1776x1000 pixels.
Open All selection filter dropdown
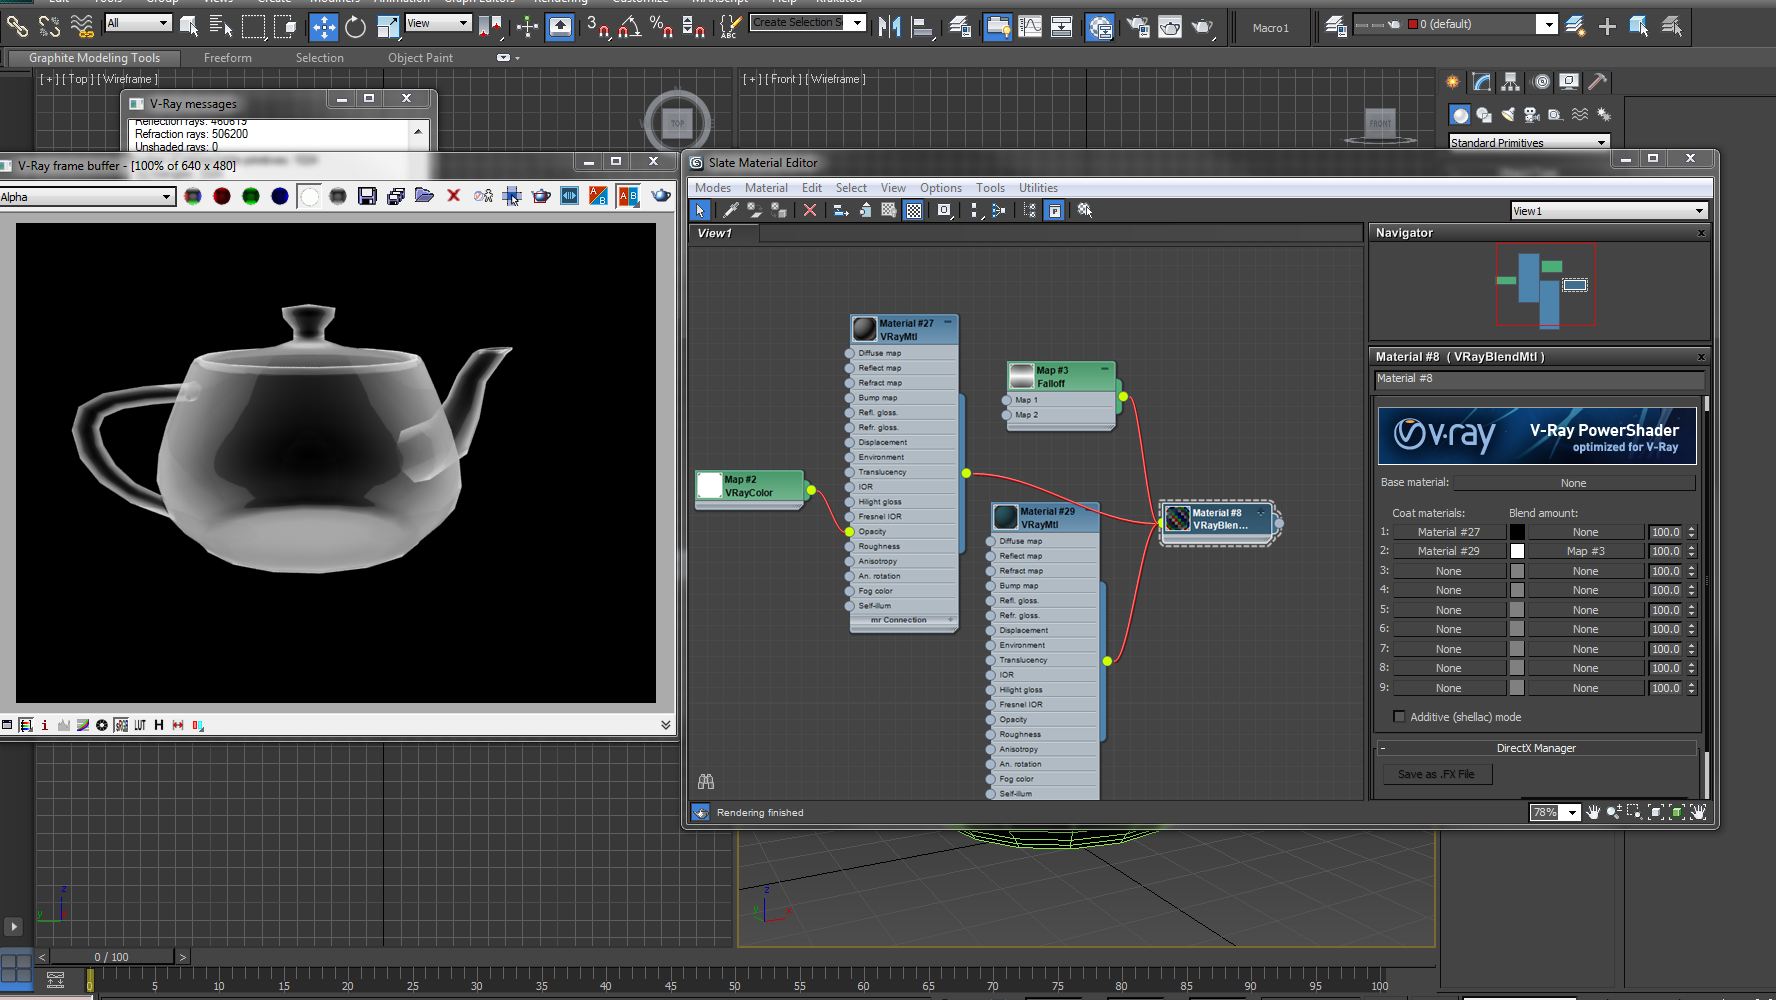pos(139,23)
